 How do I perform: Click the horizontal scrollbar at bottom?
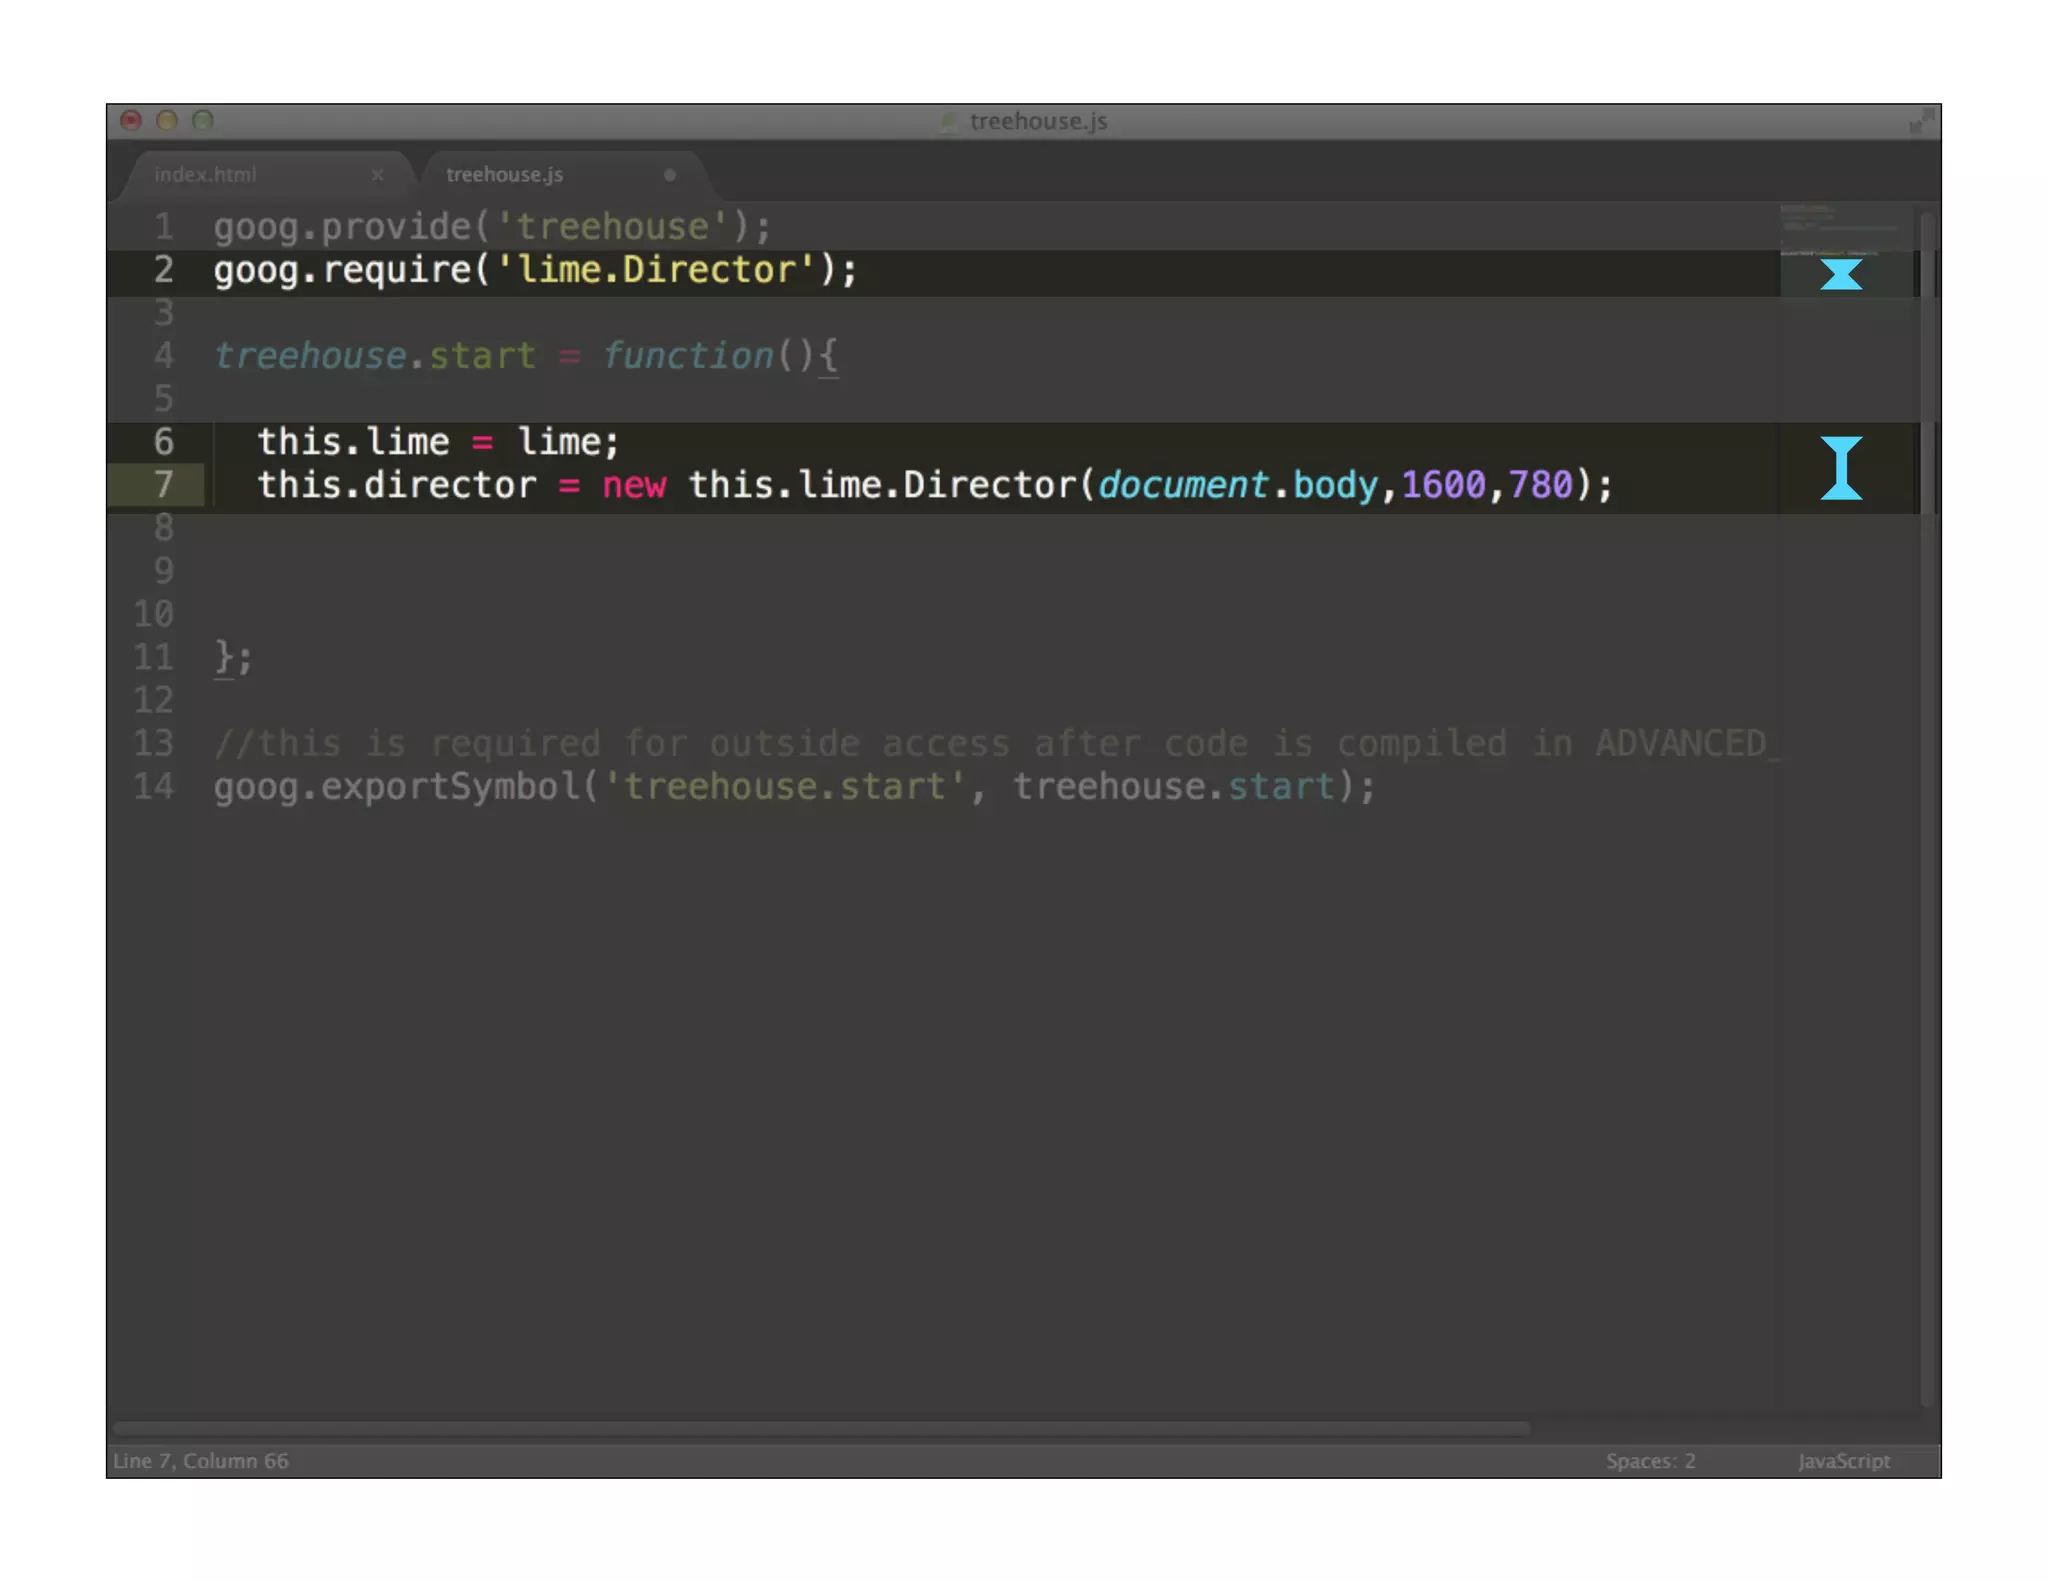point(820,1428)
